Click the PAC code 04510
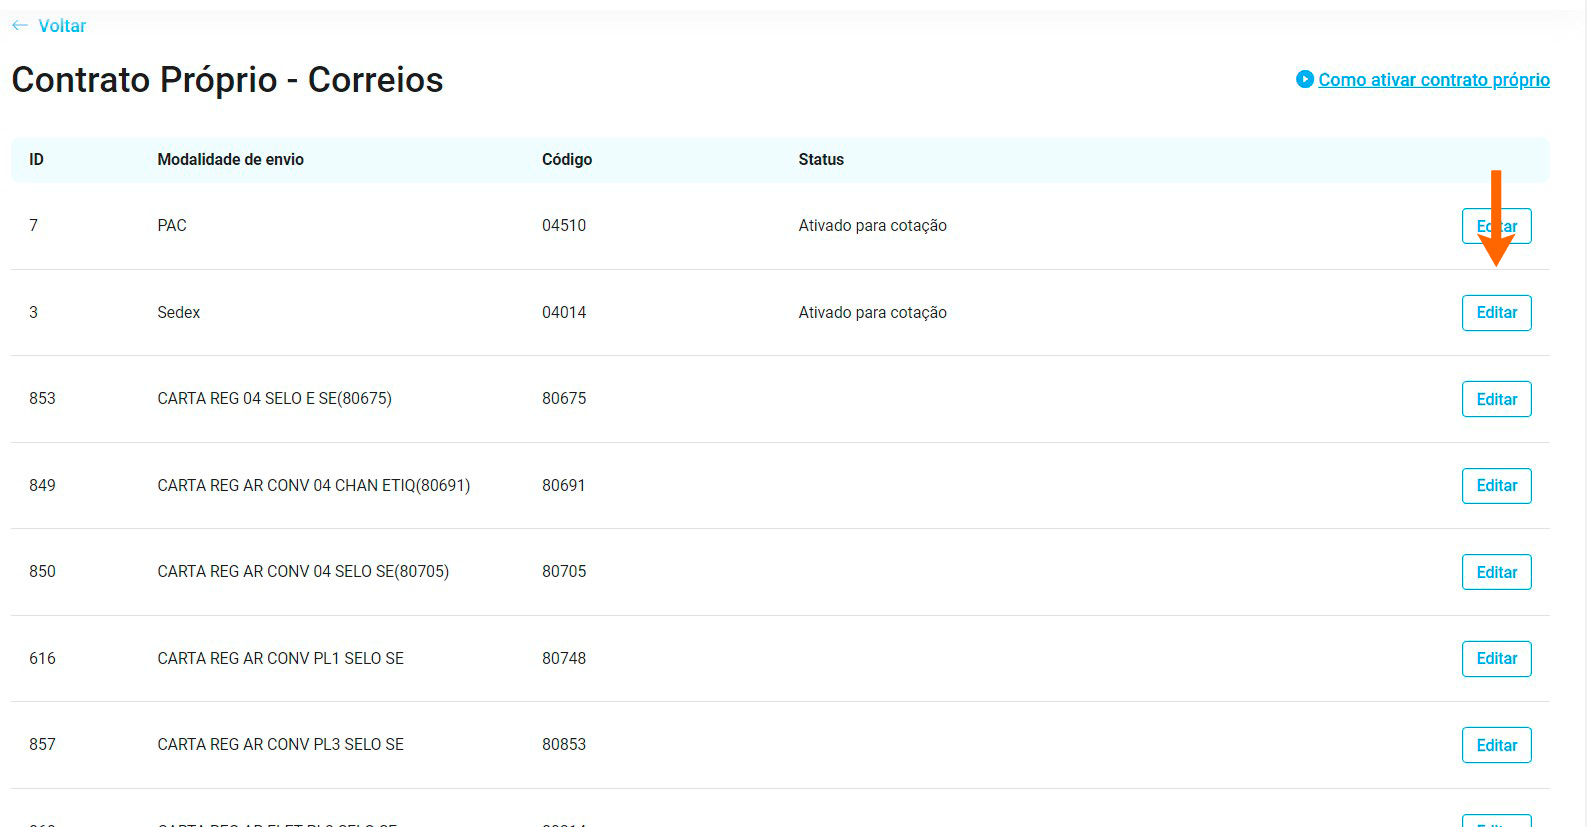 pos(564,226)
